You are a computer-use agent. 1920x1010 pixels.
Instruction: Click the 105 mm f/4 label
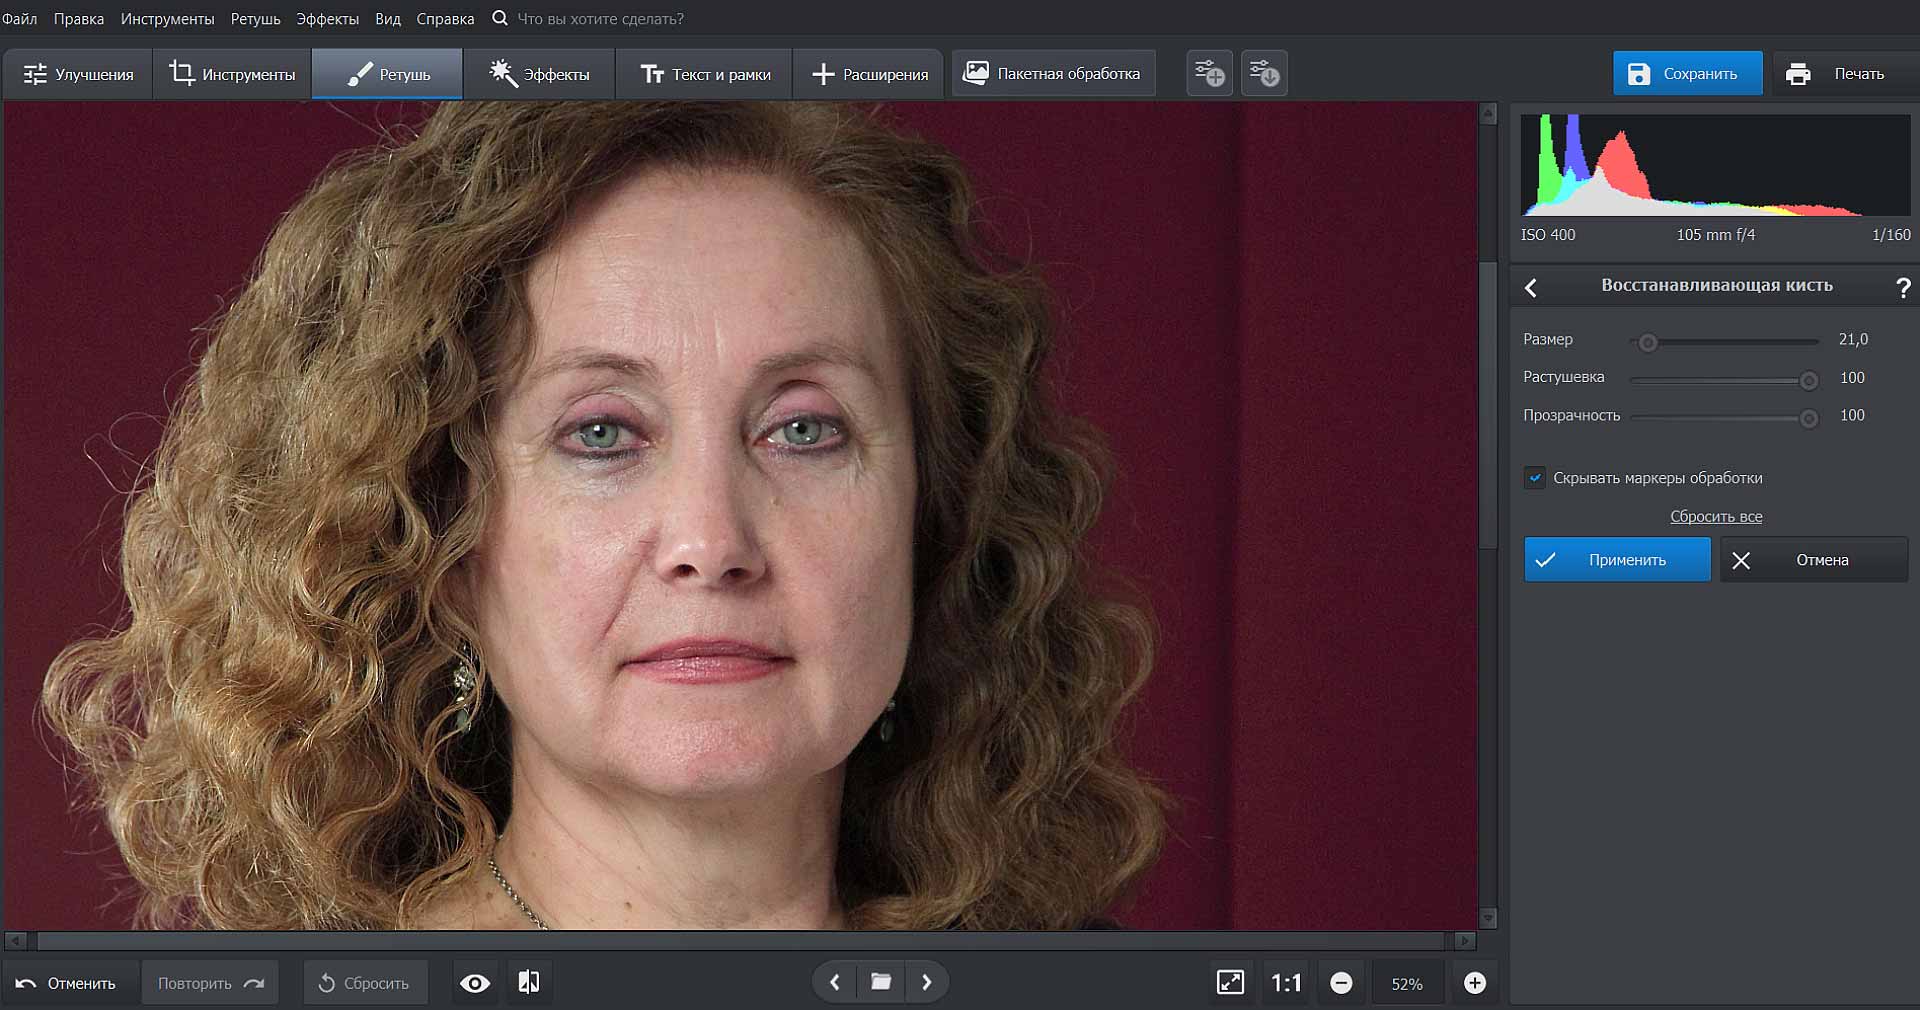[1716, 235]
